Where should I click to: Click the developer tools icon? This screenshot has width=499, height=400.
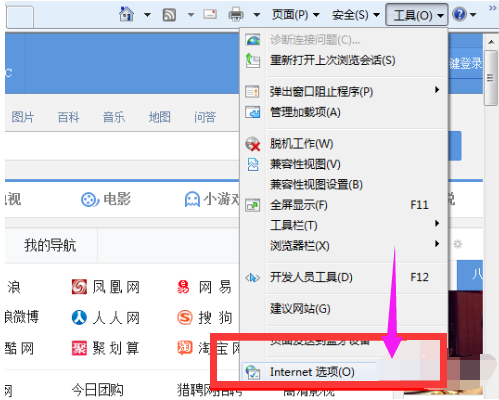[252, 277]
